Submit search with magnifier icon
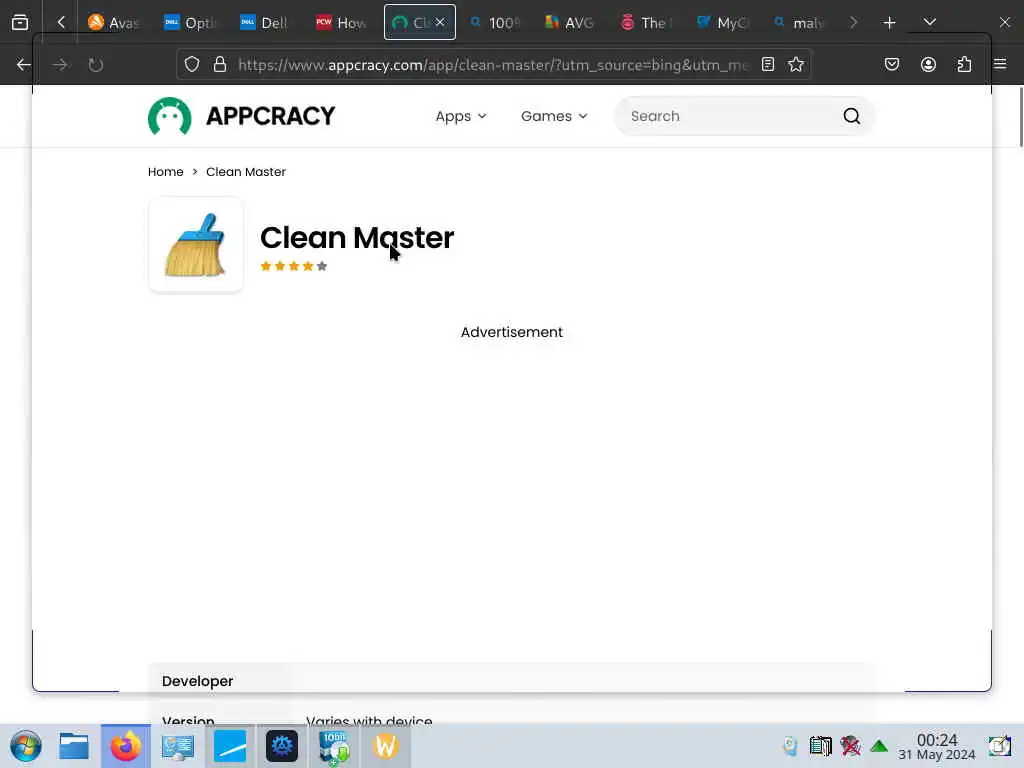1024x768 pixels. click(x=852, y=116)
